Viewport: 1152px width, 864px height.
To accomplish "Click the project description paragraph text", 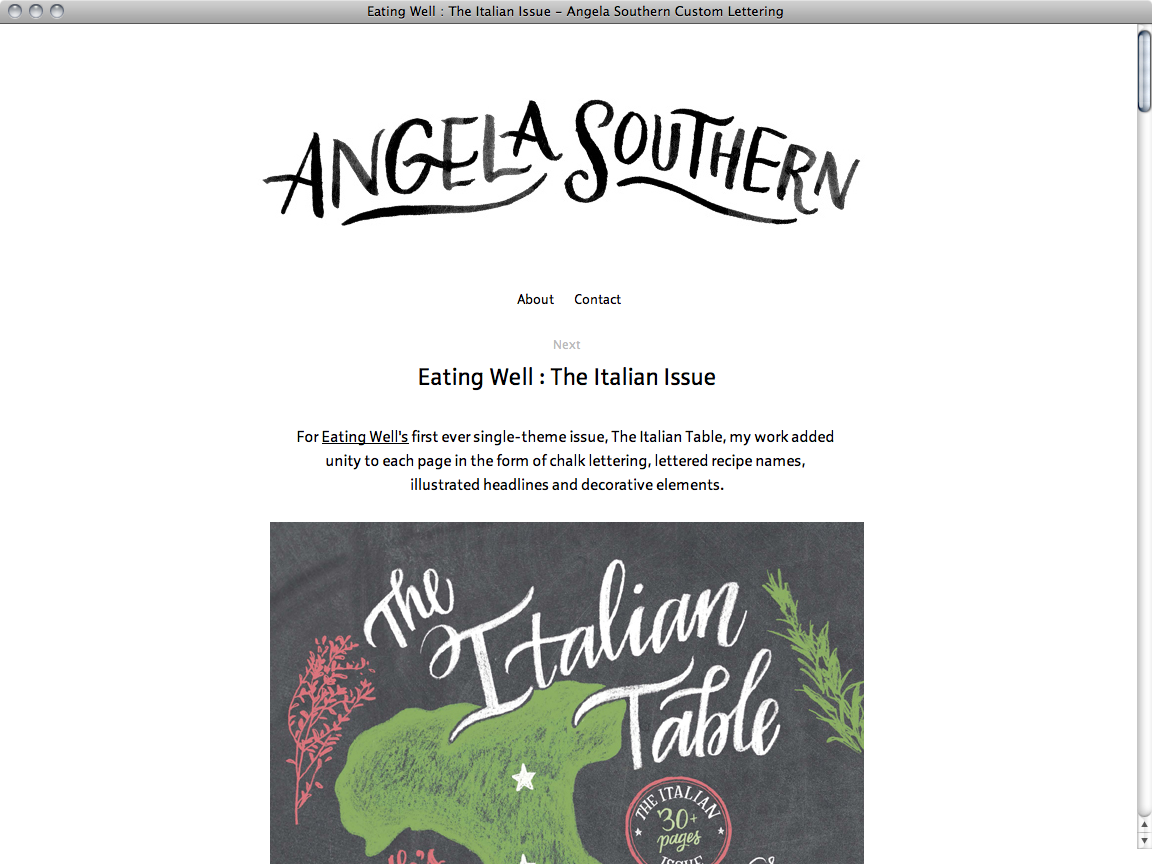I will (x=565, y=461).
